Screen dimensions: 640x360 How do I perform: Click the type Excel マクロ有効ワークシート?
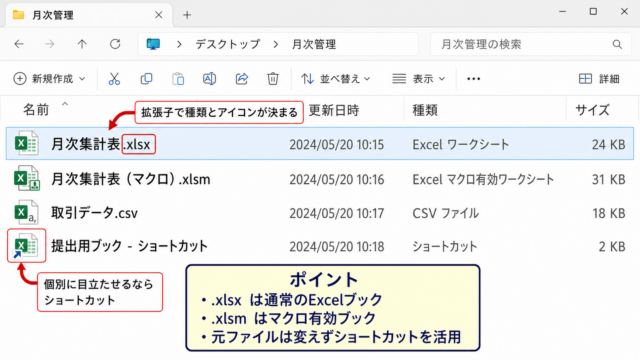pyautogui.click(x=483, y=179)
